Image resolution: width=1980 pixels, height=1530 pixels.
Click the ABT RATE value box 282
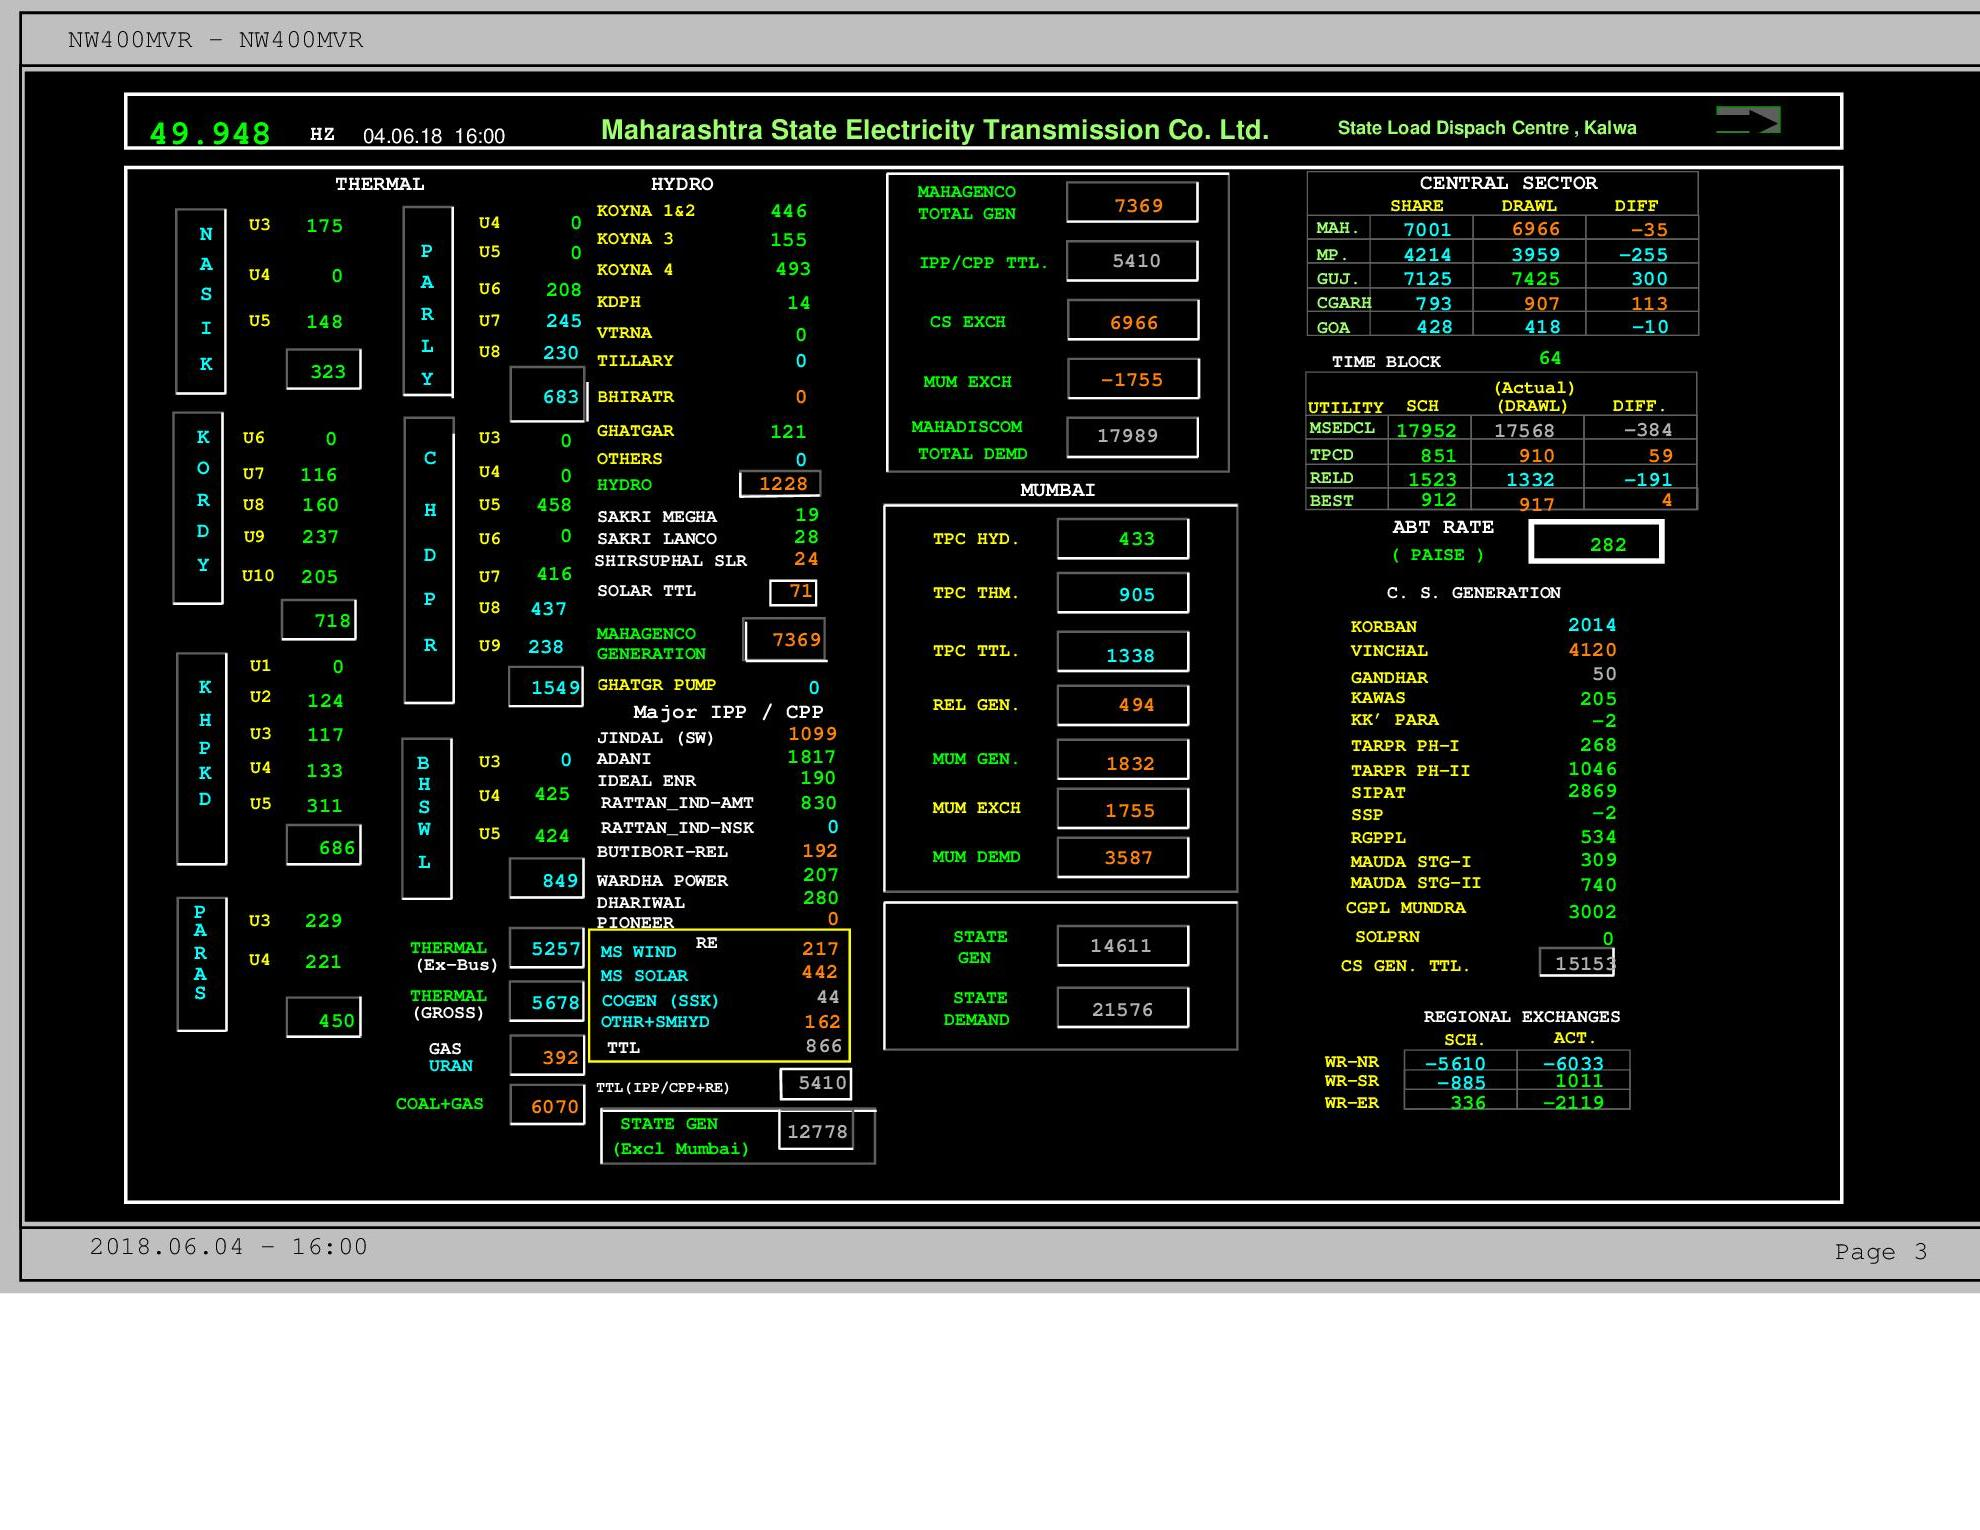pyautogui.click(x=1597, y=542)
